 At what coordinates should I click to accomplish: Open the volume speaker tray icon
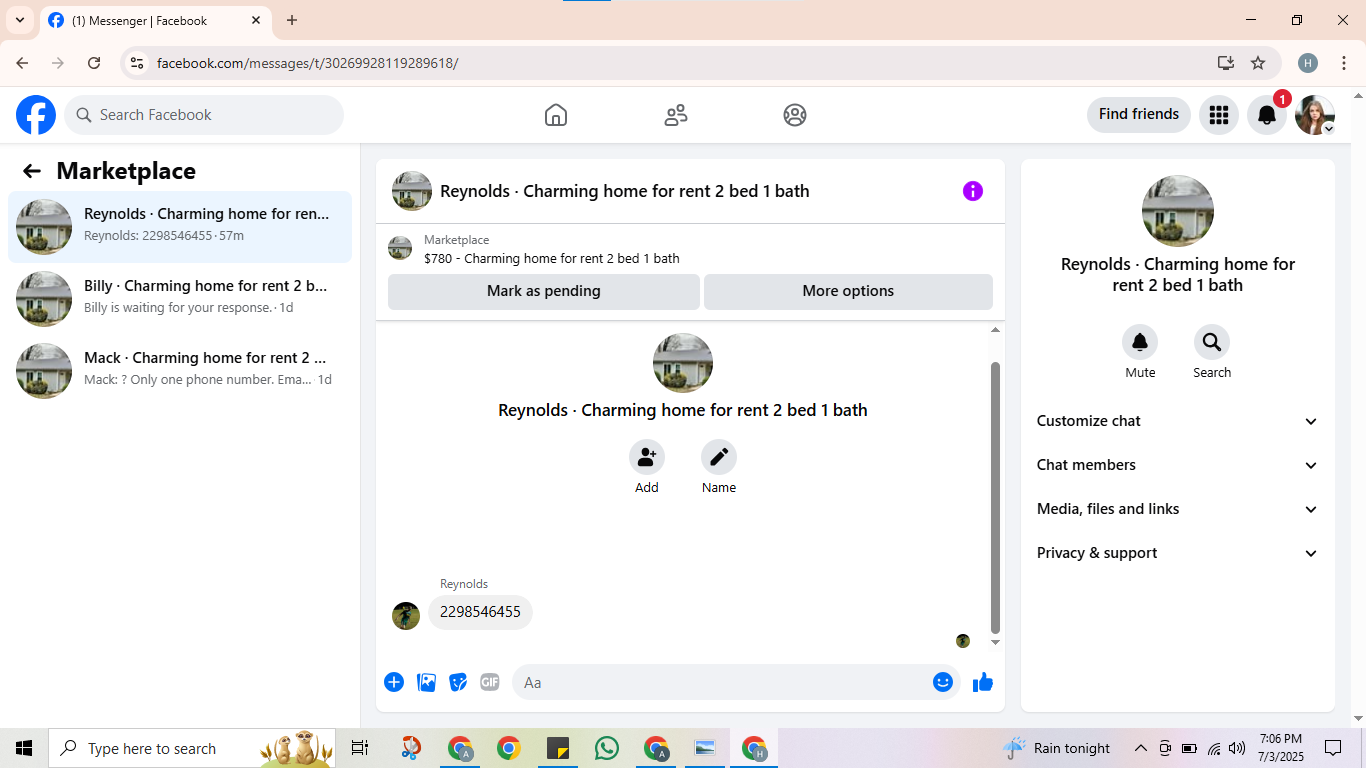[1237, 748]
